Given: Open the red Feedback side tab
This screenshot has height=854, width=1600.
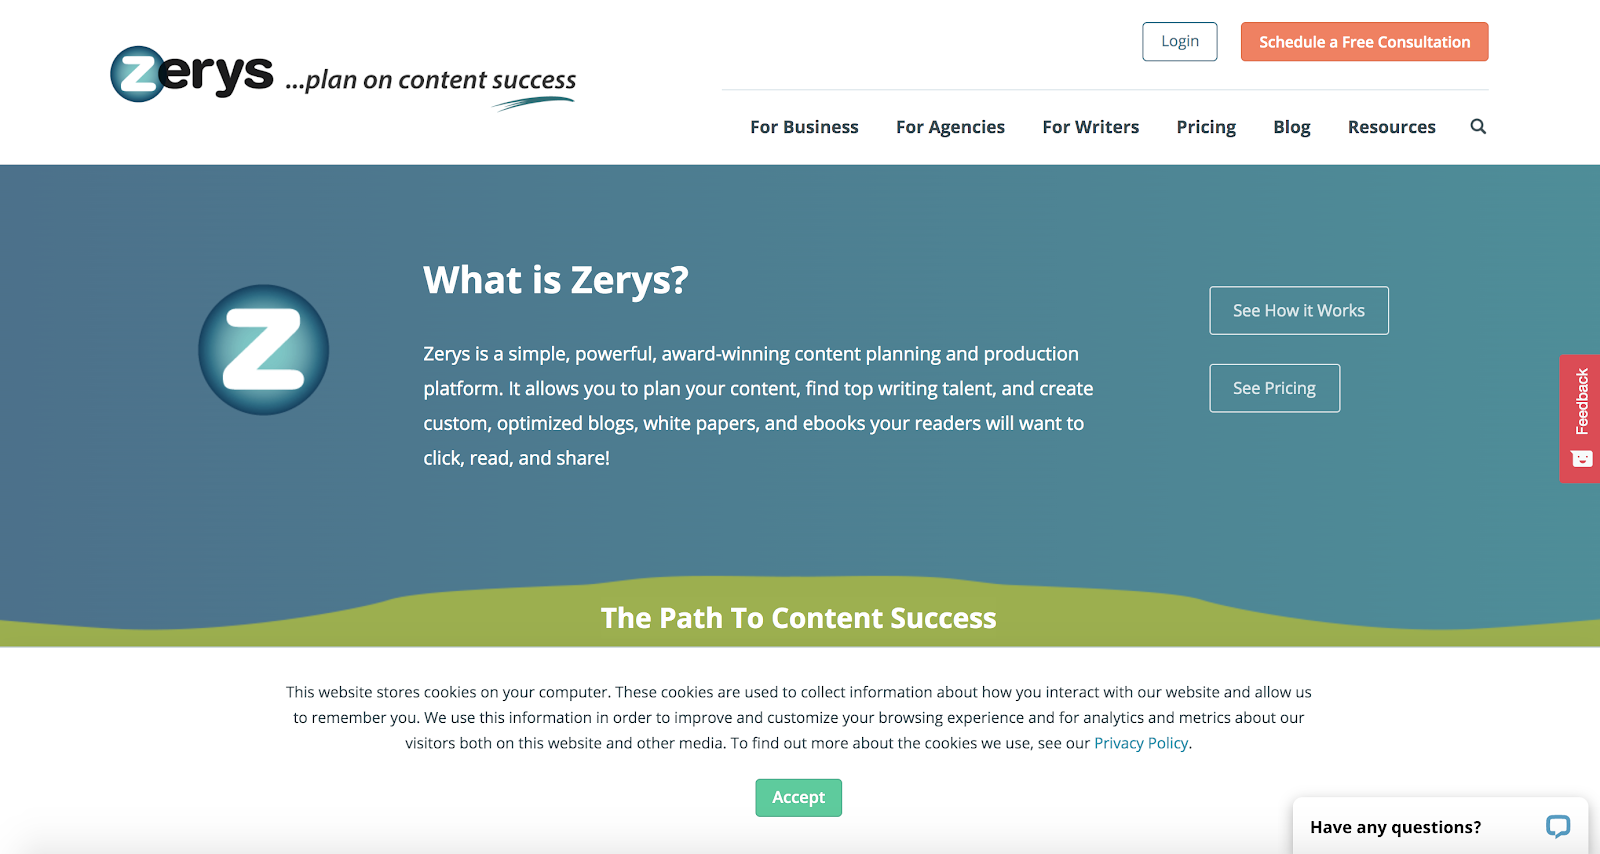Looking at the screenshot, I should [1580, 418].
